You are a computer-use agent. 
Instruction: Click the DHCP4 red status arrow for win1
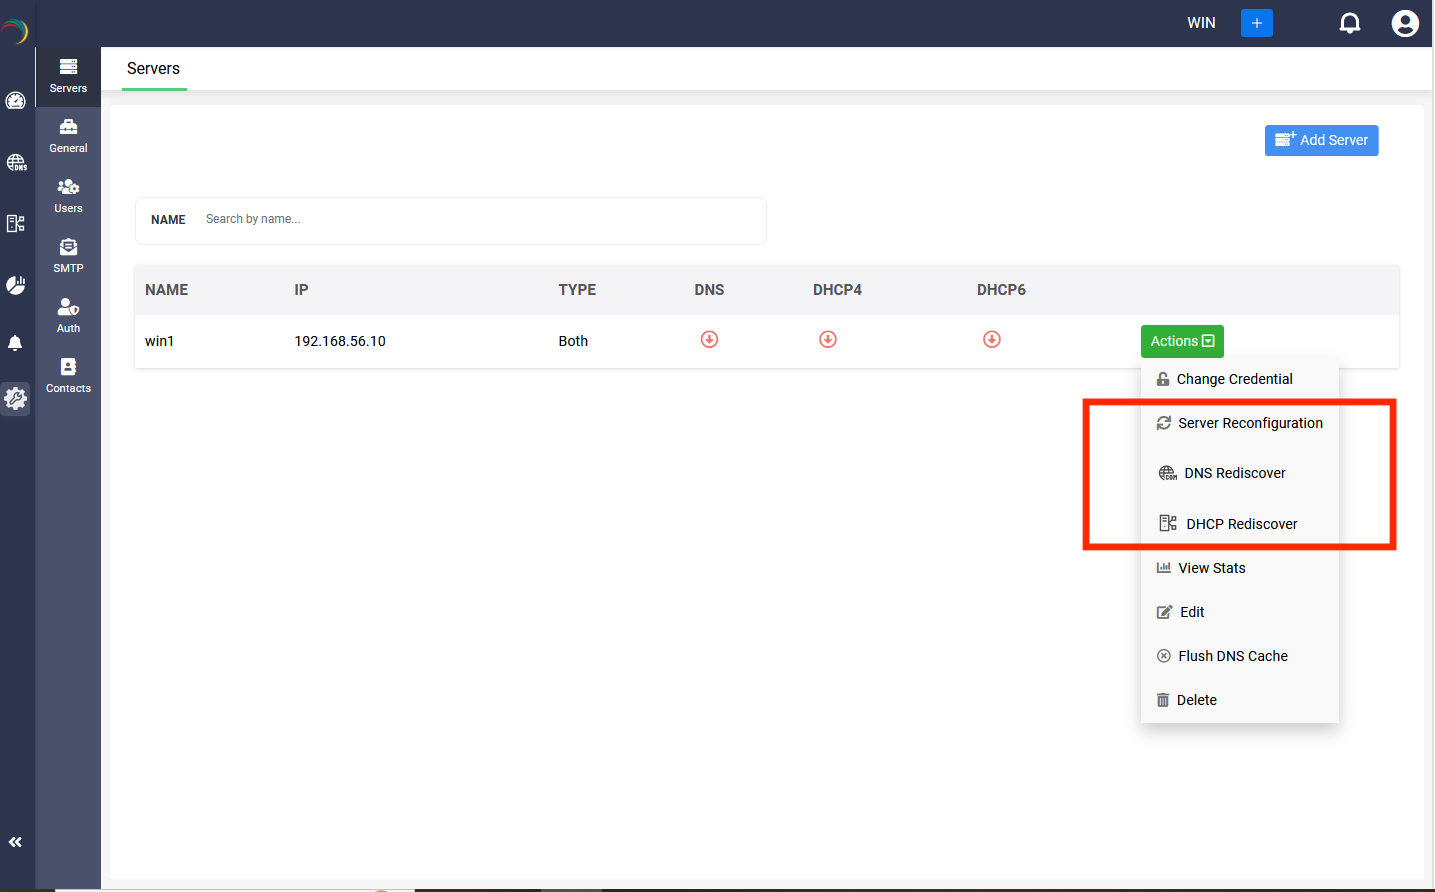[x=827, y=339]
